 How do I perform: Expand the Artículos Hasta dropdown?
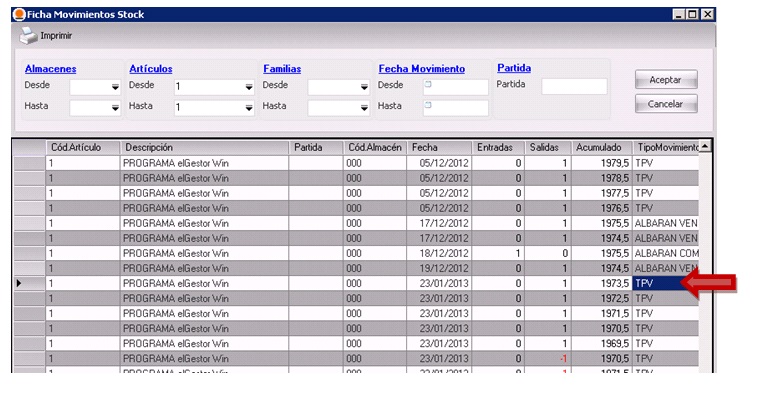pos(249,107)
